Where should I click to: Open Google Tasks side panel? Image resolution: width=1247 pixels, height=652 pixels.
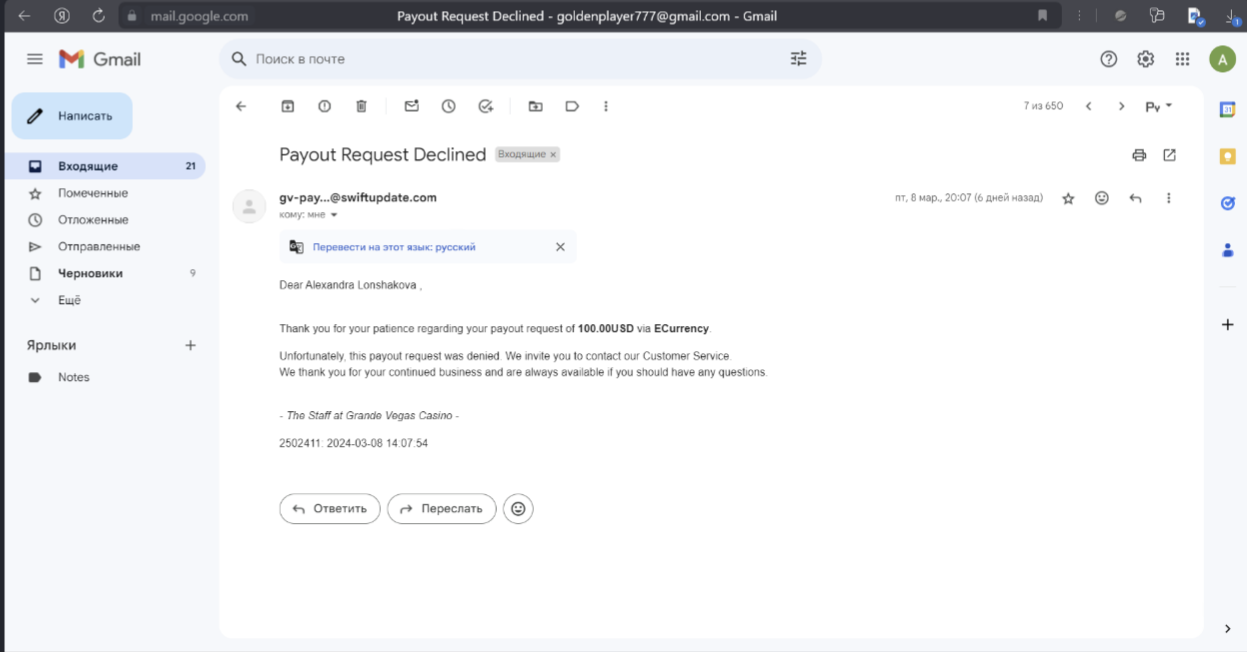tap(1227, 203)
